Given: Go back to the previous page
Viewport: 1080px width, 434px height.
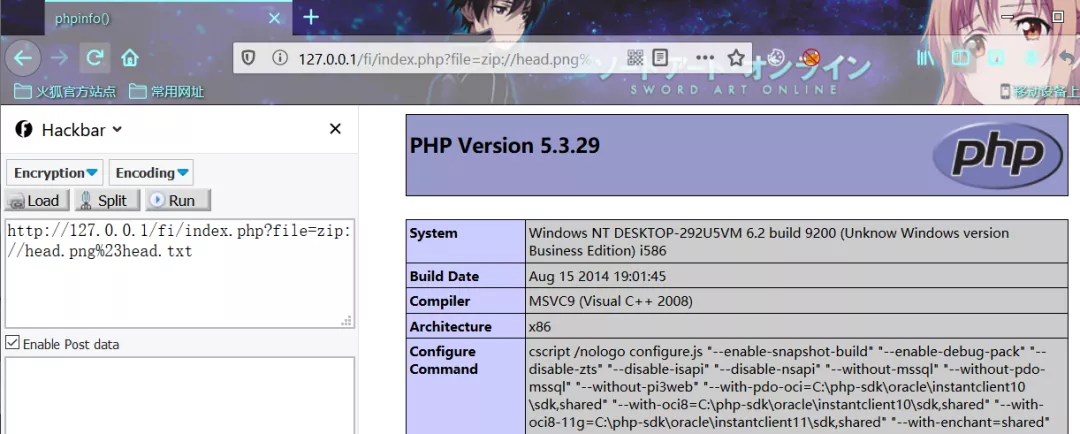Looking at the screenshot, I should click(x=23, y=58).
